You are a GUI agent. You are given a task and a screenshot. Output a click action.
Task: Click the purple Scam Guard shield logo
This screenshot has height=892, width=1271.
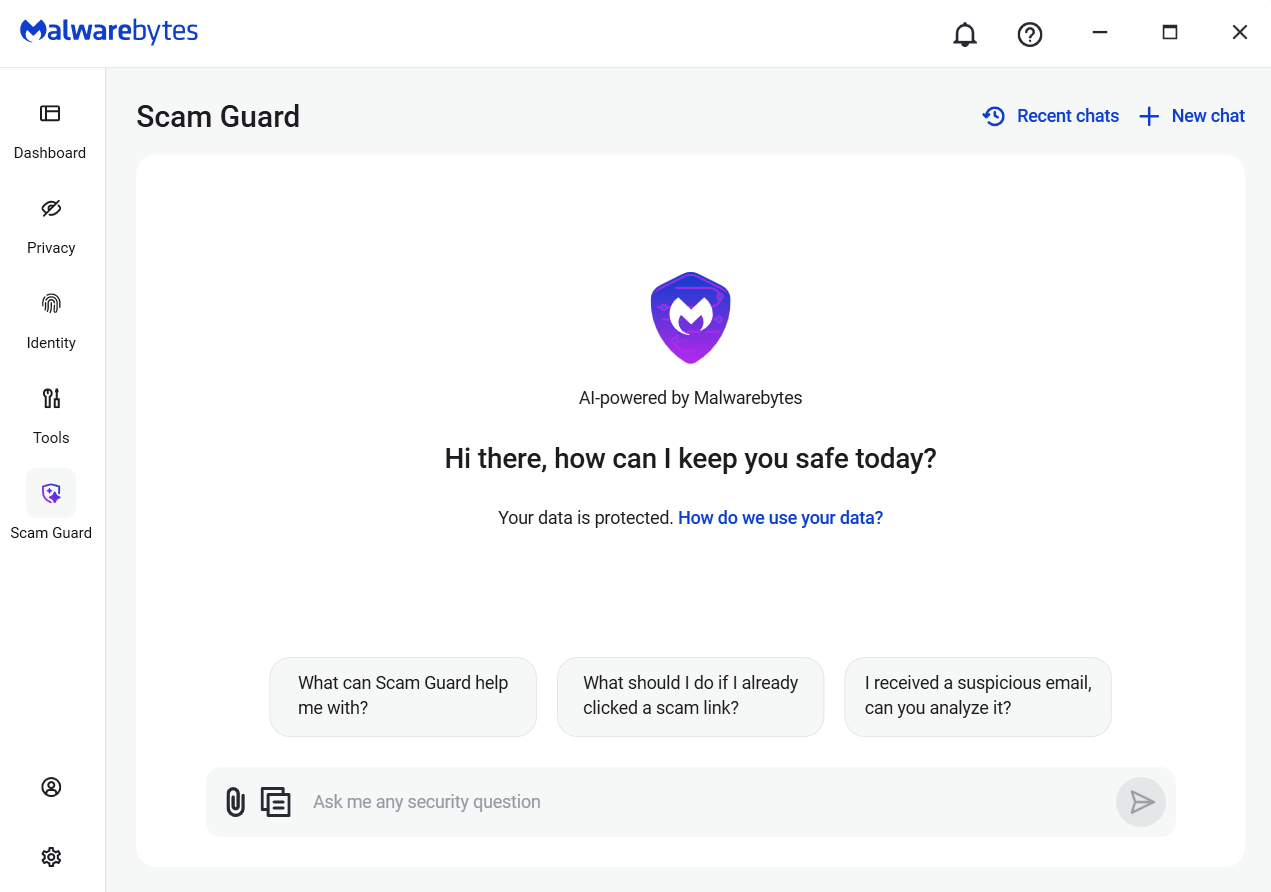coord(690,318)
